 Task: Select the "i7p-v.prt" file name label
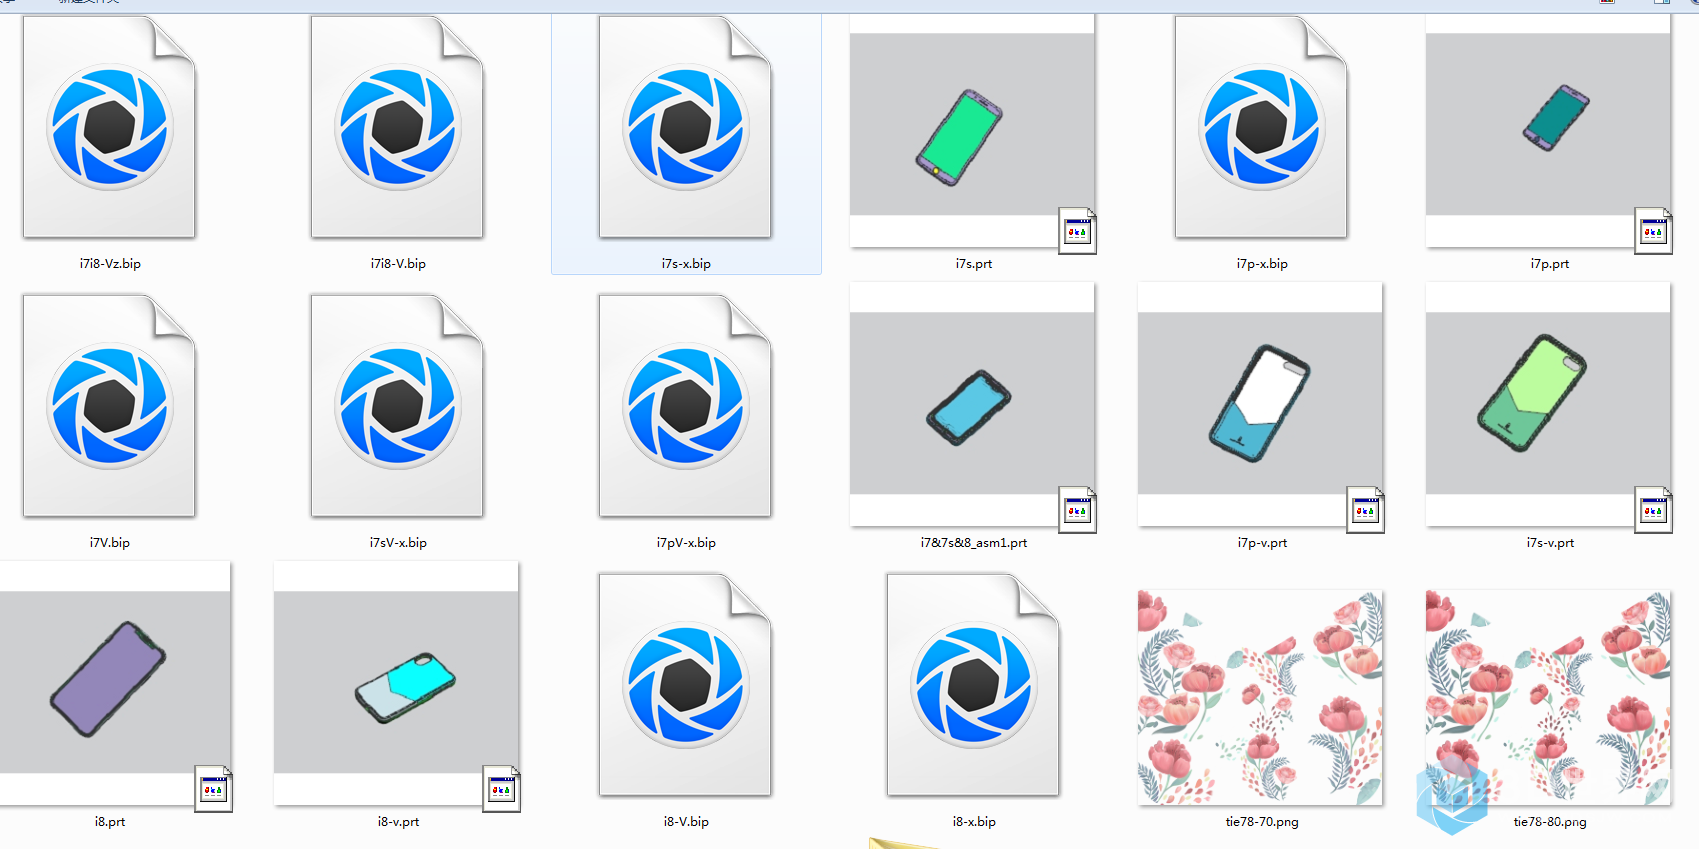pyautogui.click(x=1262, y=543)
